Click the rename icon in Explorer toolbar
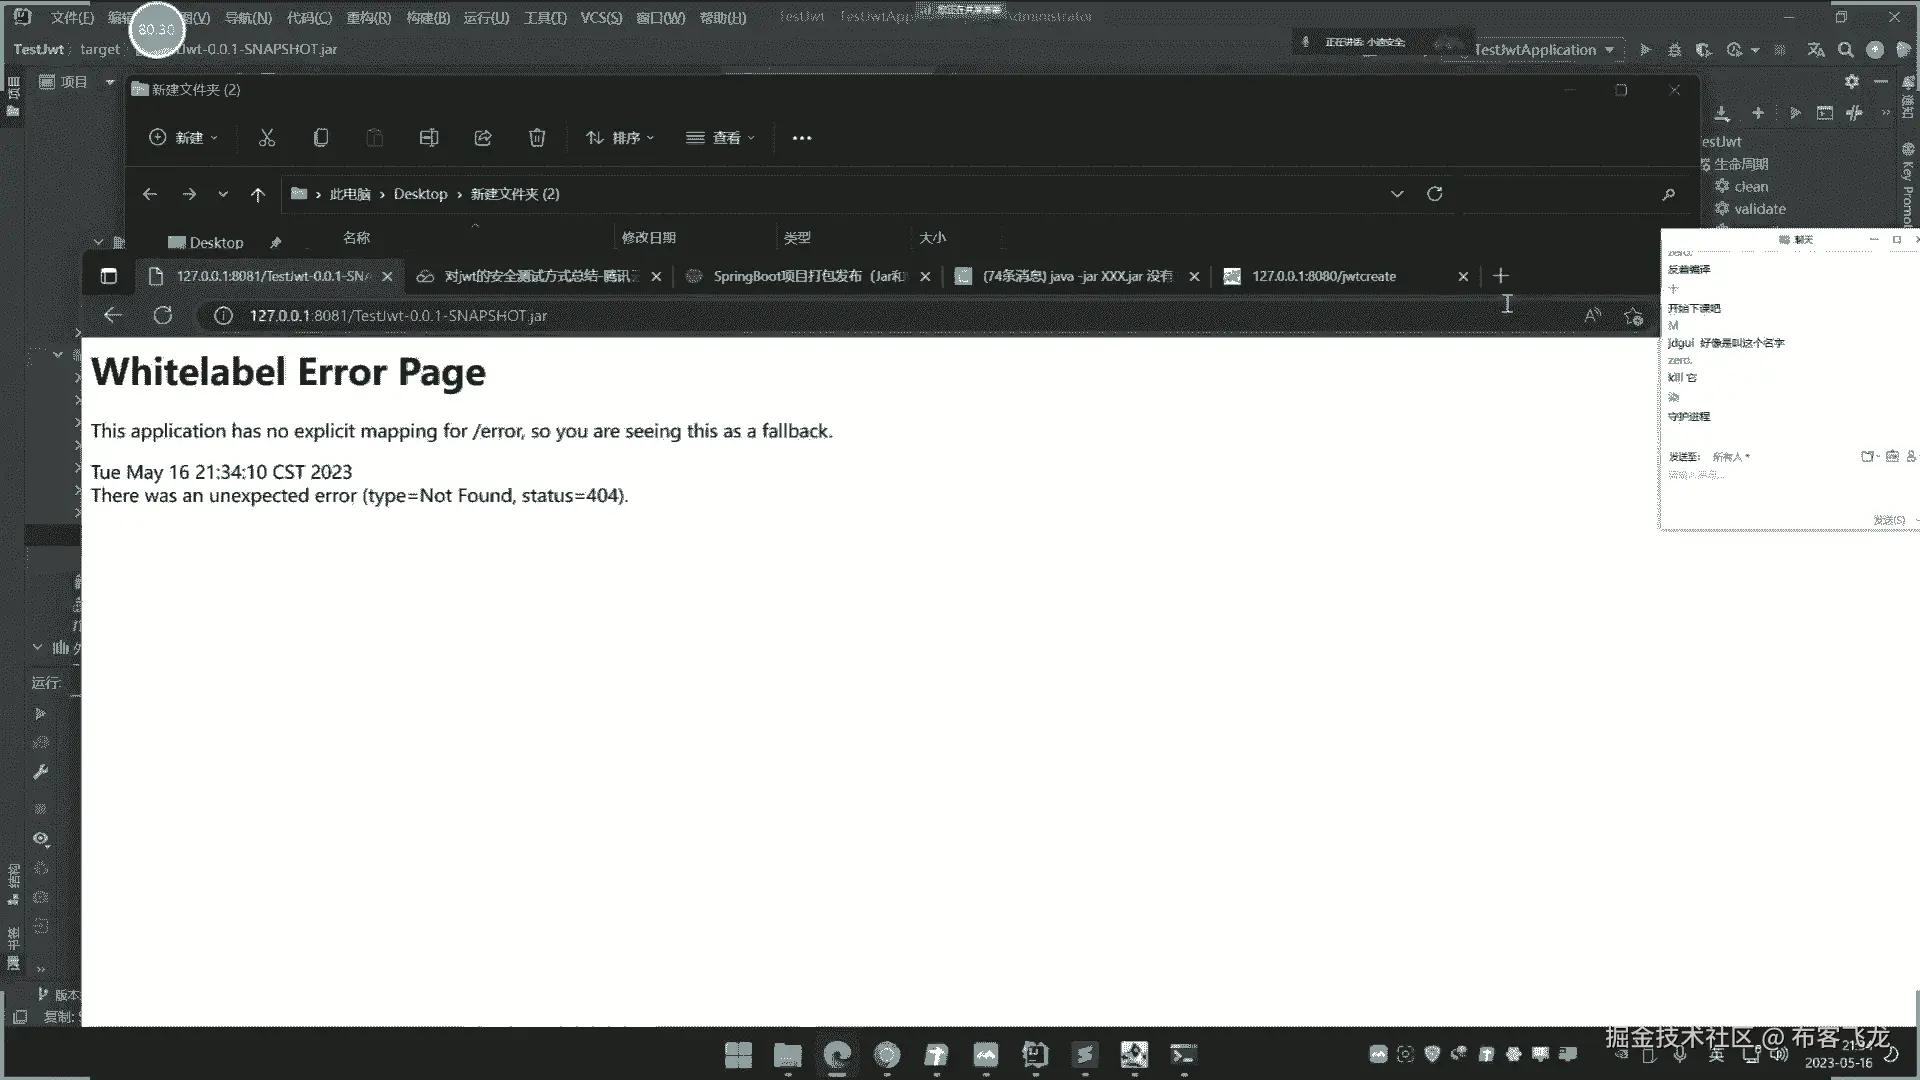This screenshot has width=1920, height=1080. click(x=429, y=138)
